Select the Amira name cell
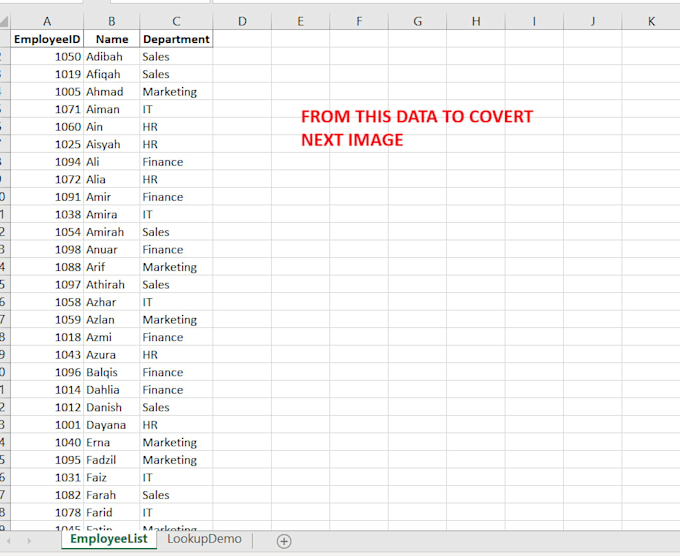 tap(111, 214)
